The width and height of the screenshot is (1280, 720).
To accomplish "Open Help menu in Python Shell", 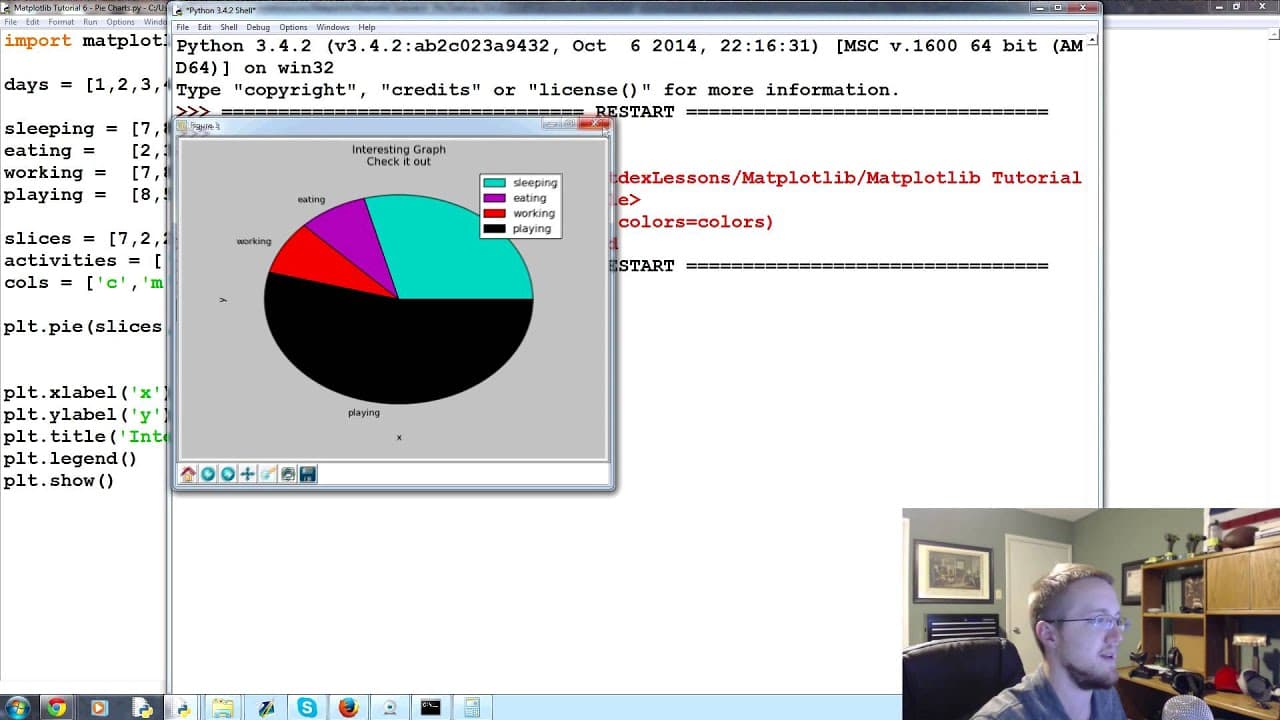I will coord(366,27).
